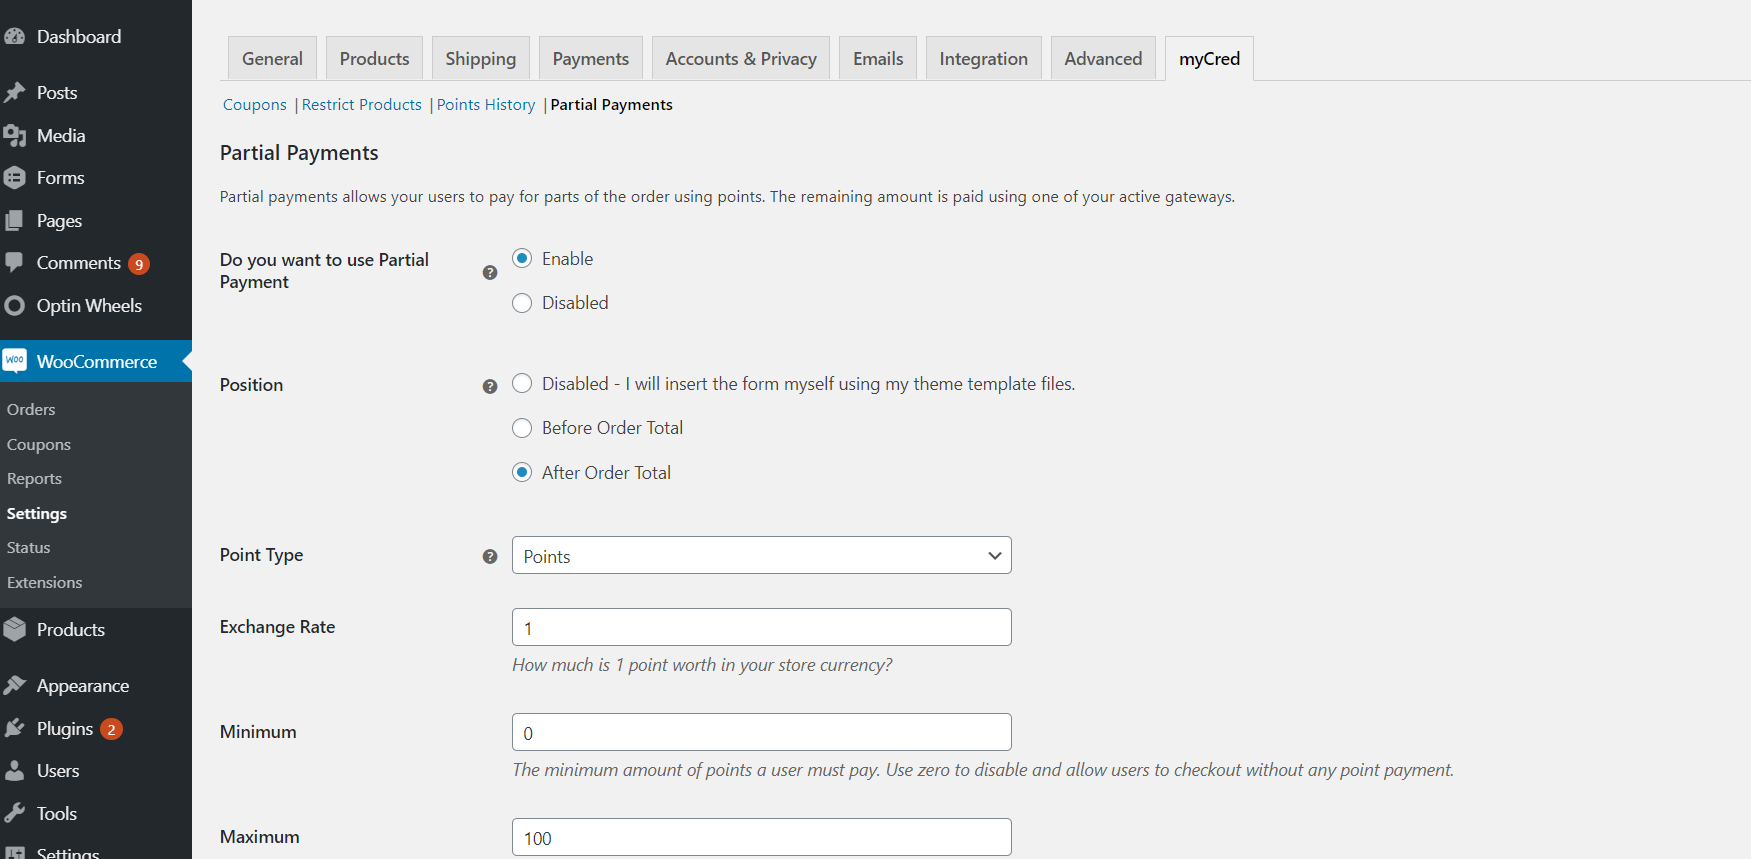1751x859 pixels.
Task: Choose After Order Total position
Action: coord(522,472)
